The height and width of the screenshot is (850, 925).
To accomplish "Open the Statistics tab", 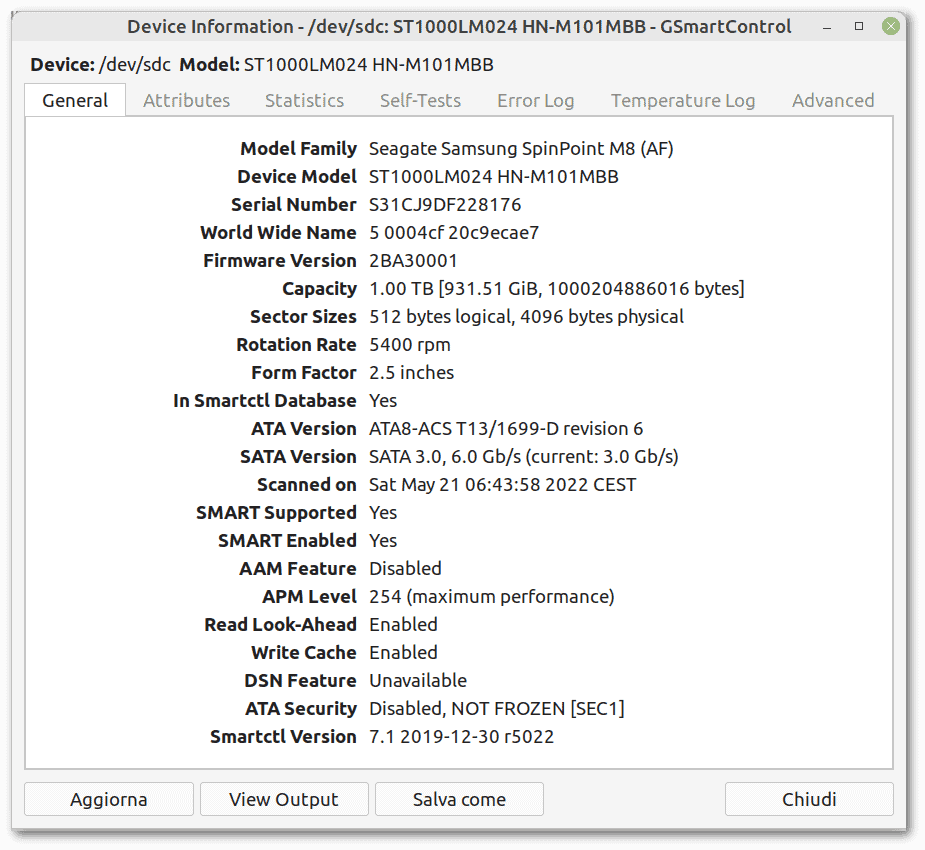I will pos(304,100).
